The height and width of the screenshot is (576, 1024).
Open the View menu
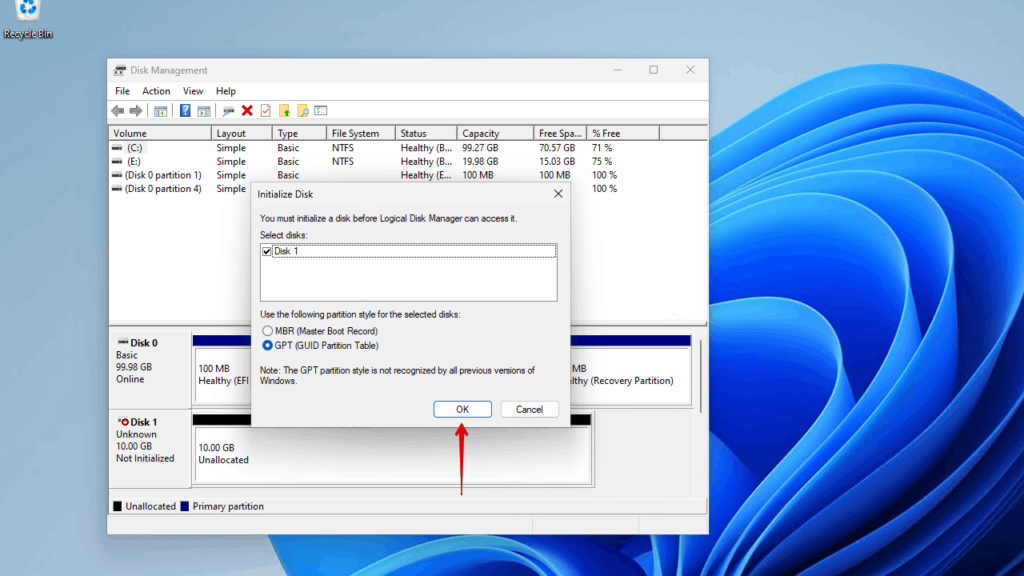pyautogui.click(x=192, y=90)
